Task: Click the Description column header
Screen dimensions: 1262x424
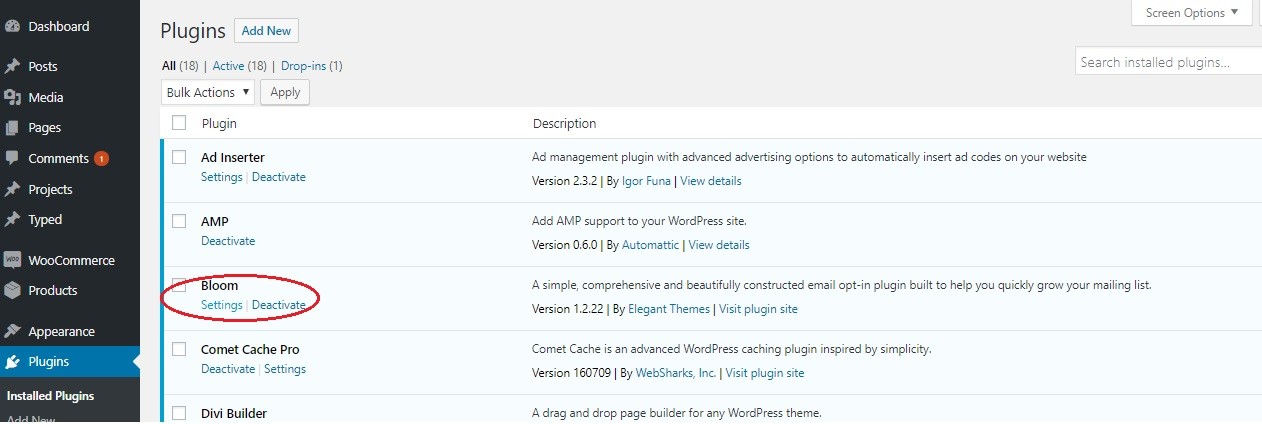Action: point(564,123)
